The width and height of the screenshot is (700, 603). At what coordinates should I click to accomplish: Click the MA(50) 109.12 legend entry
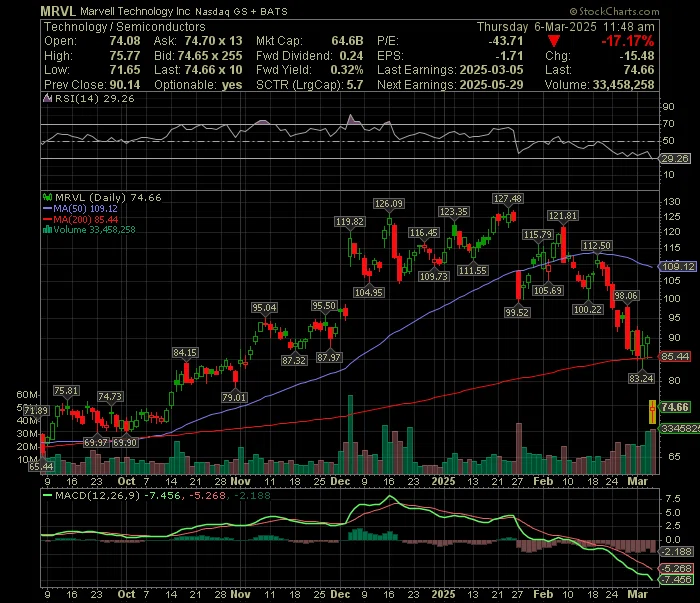point(80,208)
